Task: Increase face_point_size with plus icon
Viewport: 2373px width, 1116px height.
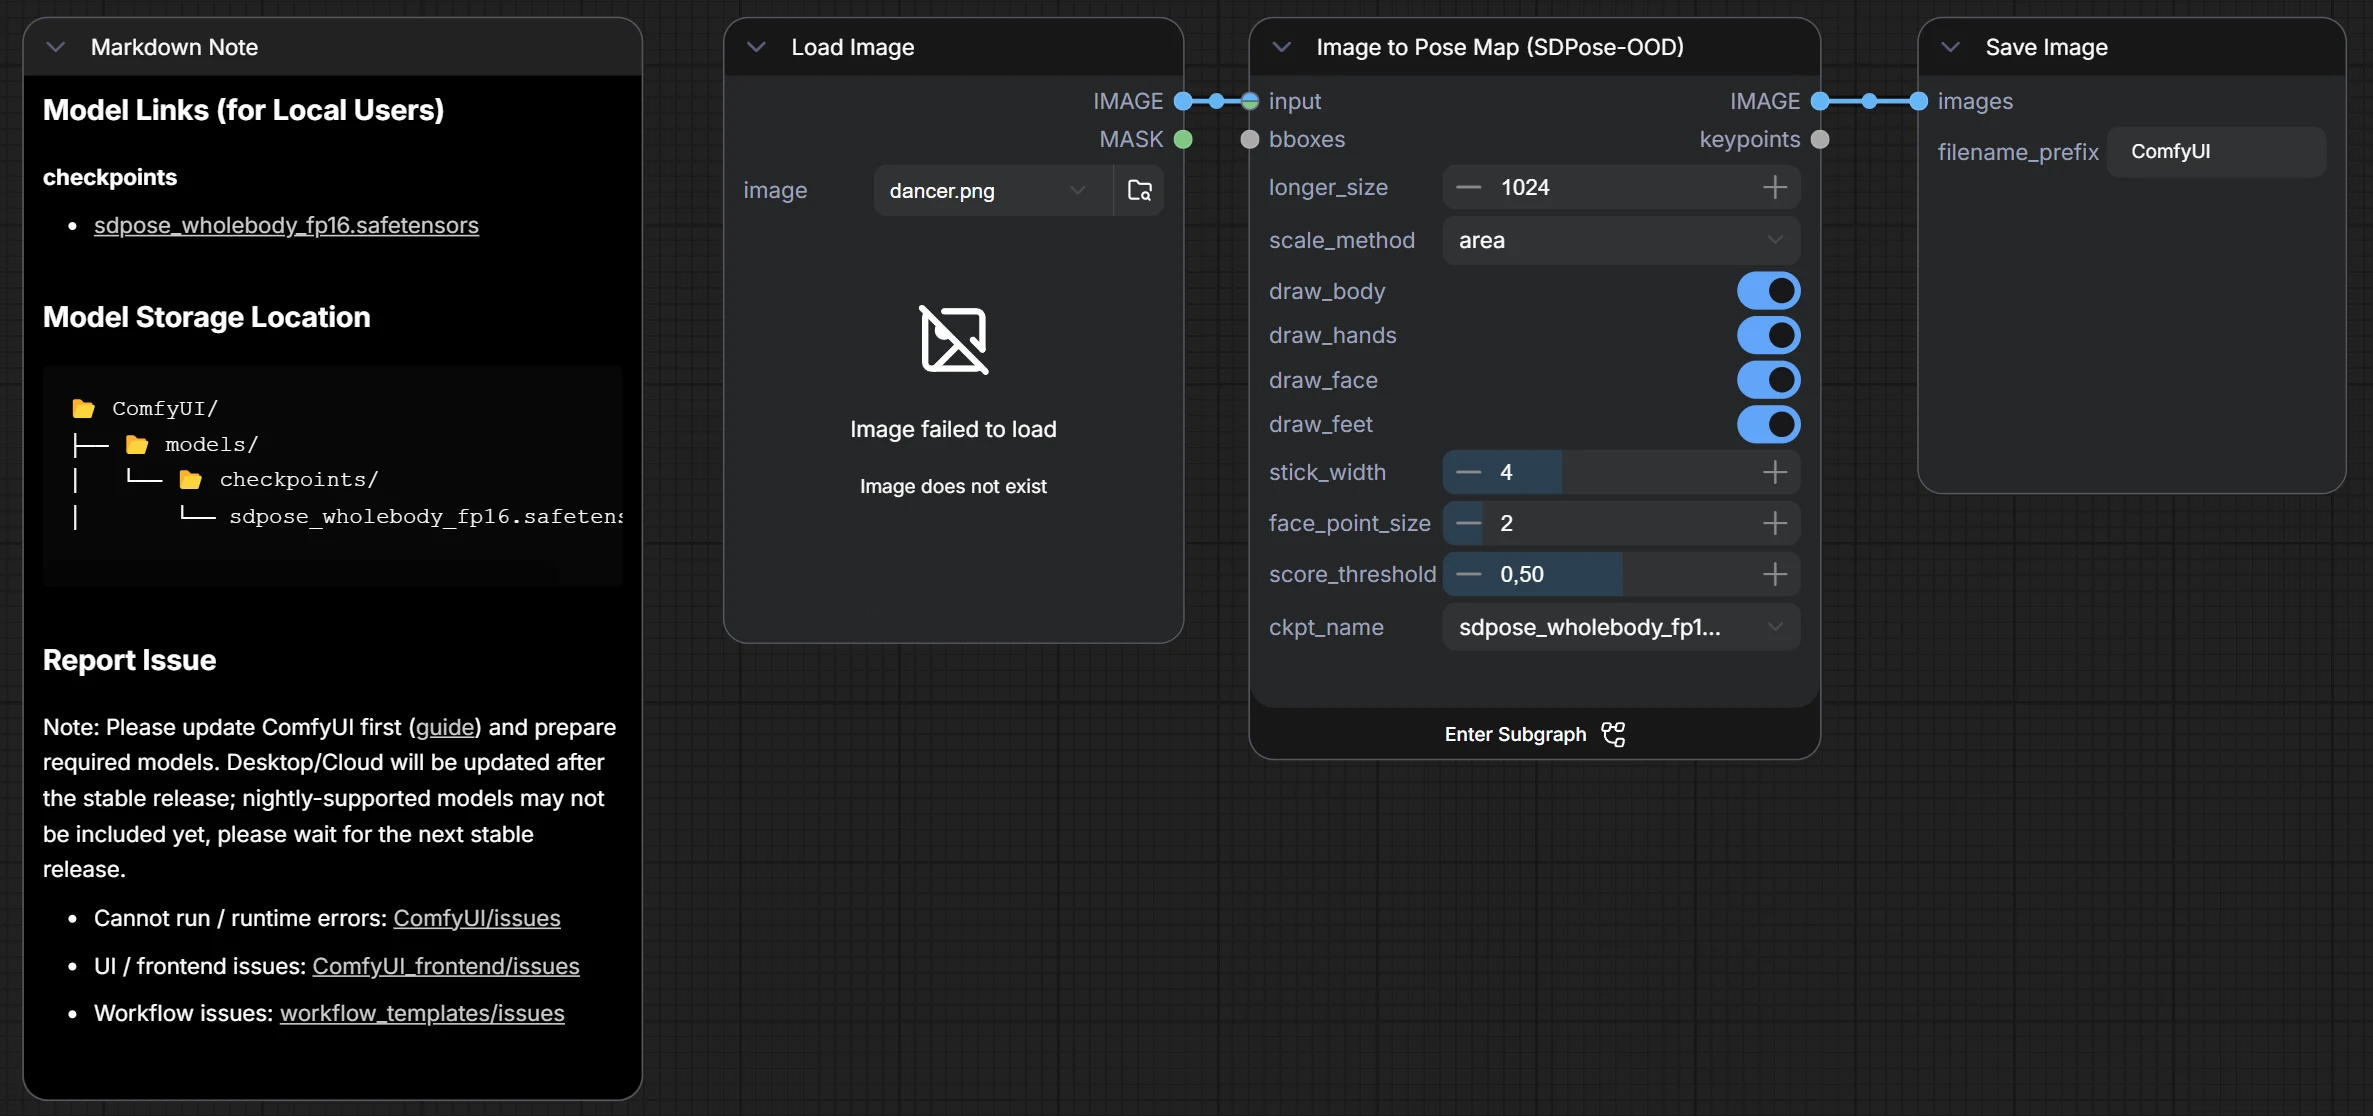Action: [1774, 523]
